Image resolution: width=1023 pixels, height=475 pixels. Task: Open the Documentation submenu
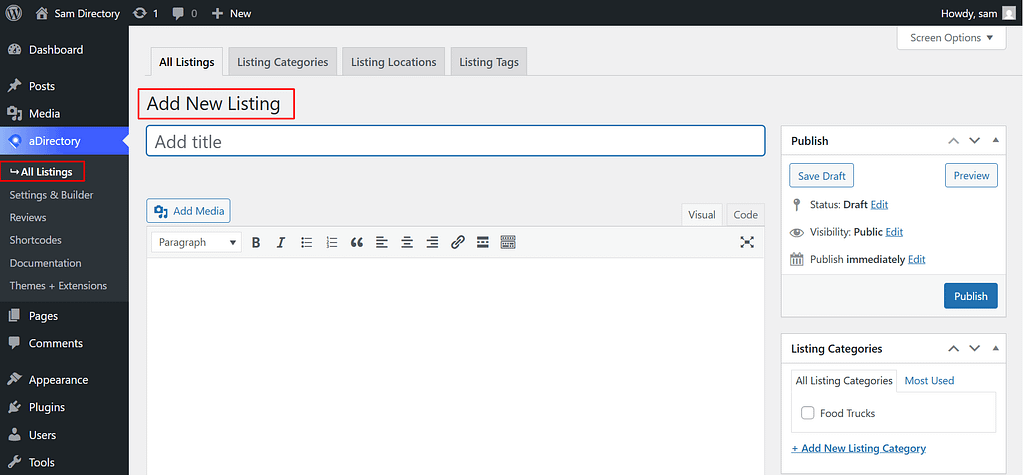(46, 263)
